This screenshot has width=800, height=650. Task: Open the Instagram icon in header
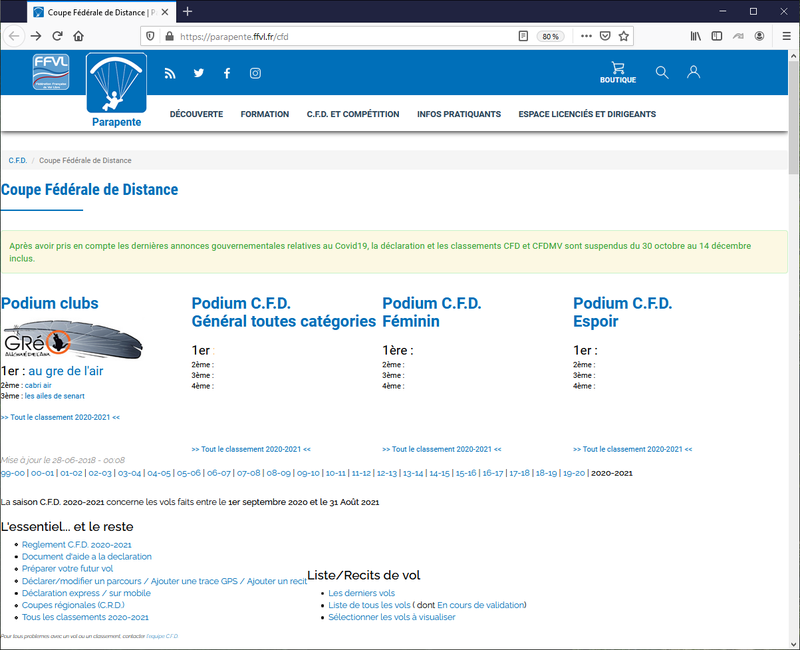click(x=255, y=73)
